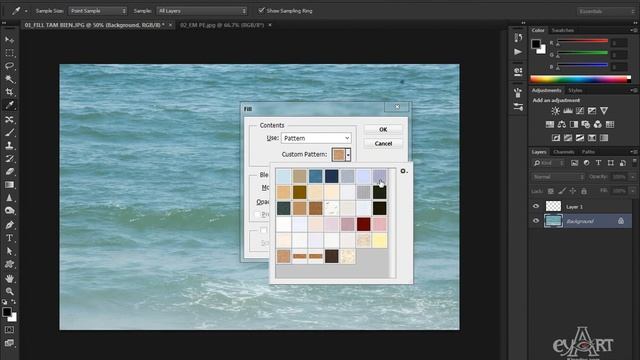The image size is (640, 360).
Task: Select the Path Selection tool
Action: pos(9,251)
